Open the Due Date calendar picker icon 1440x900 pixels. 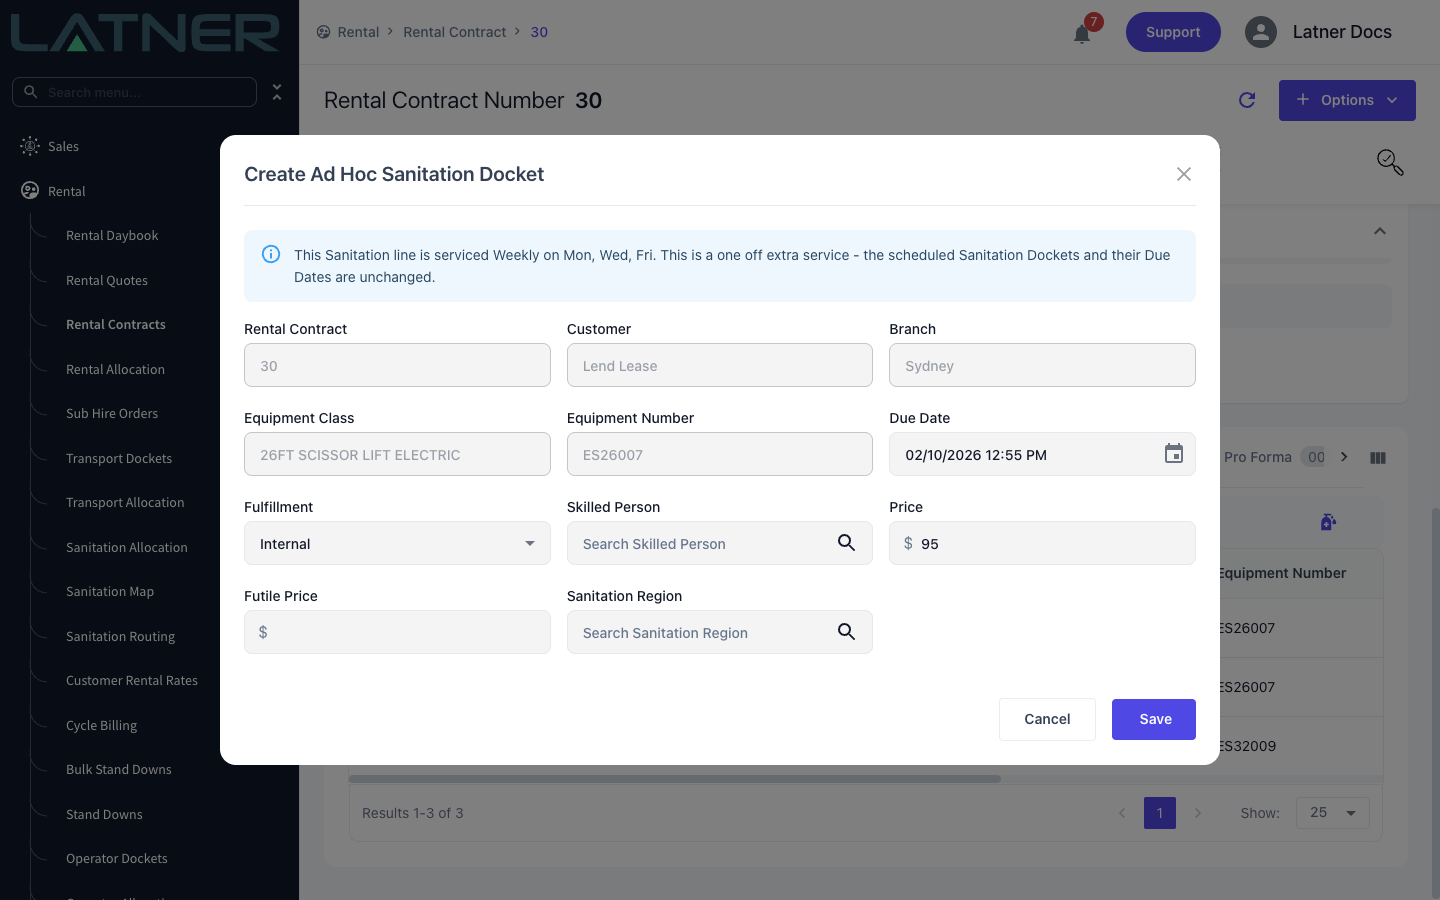1174,454
